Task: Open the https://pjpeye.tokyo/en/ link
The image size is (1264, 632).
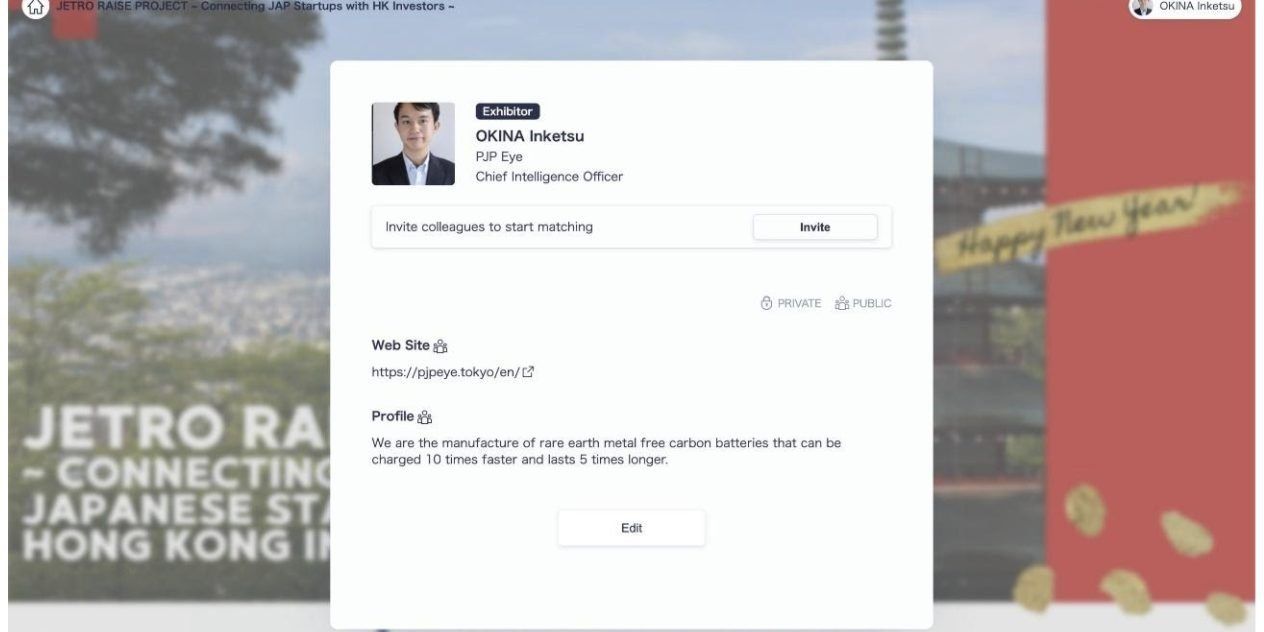Action: coord(445,373)
